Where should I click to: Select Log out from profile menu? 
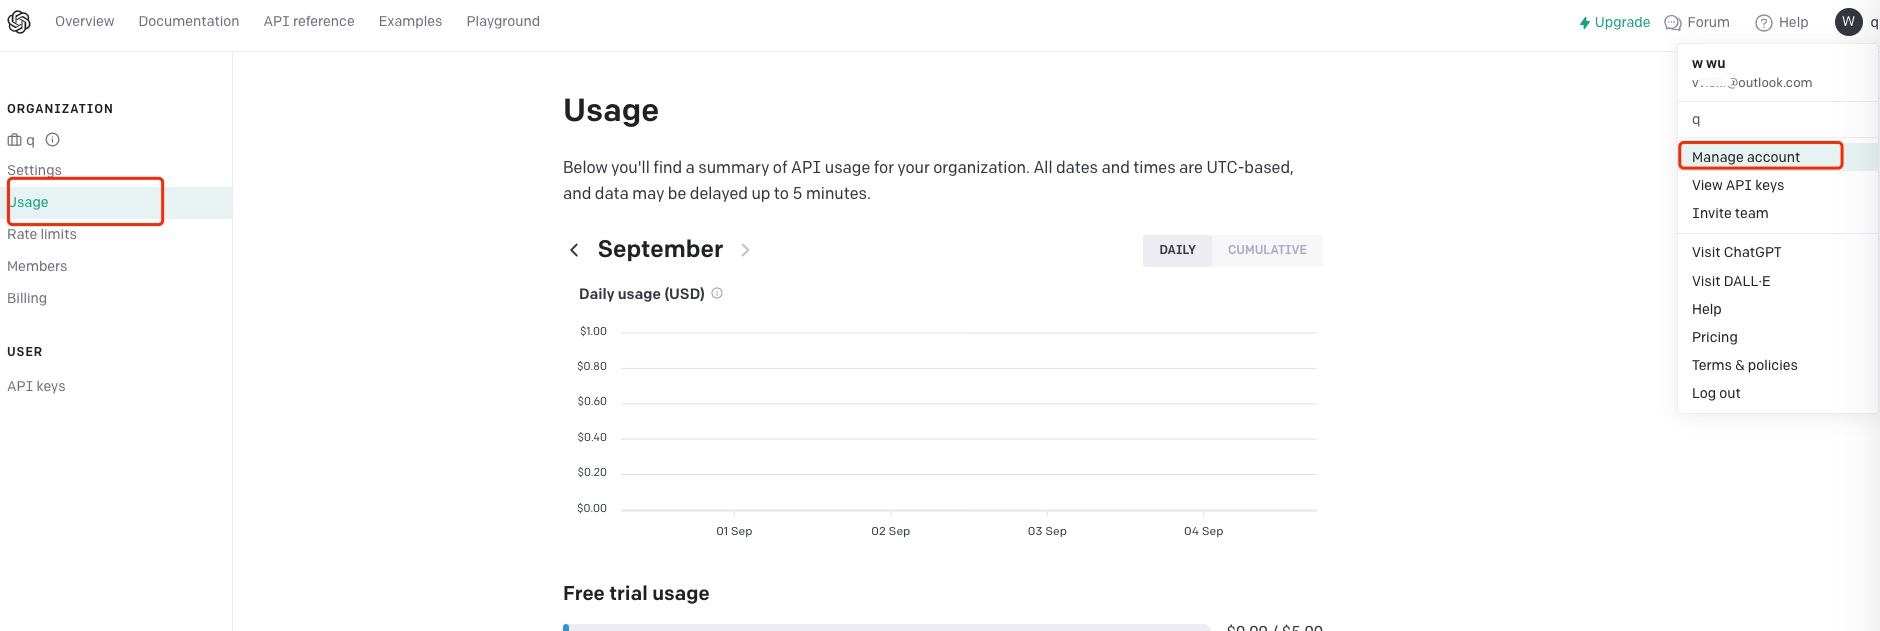point(1716,393)
